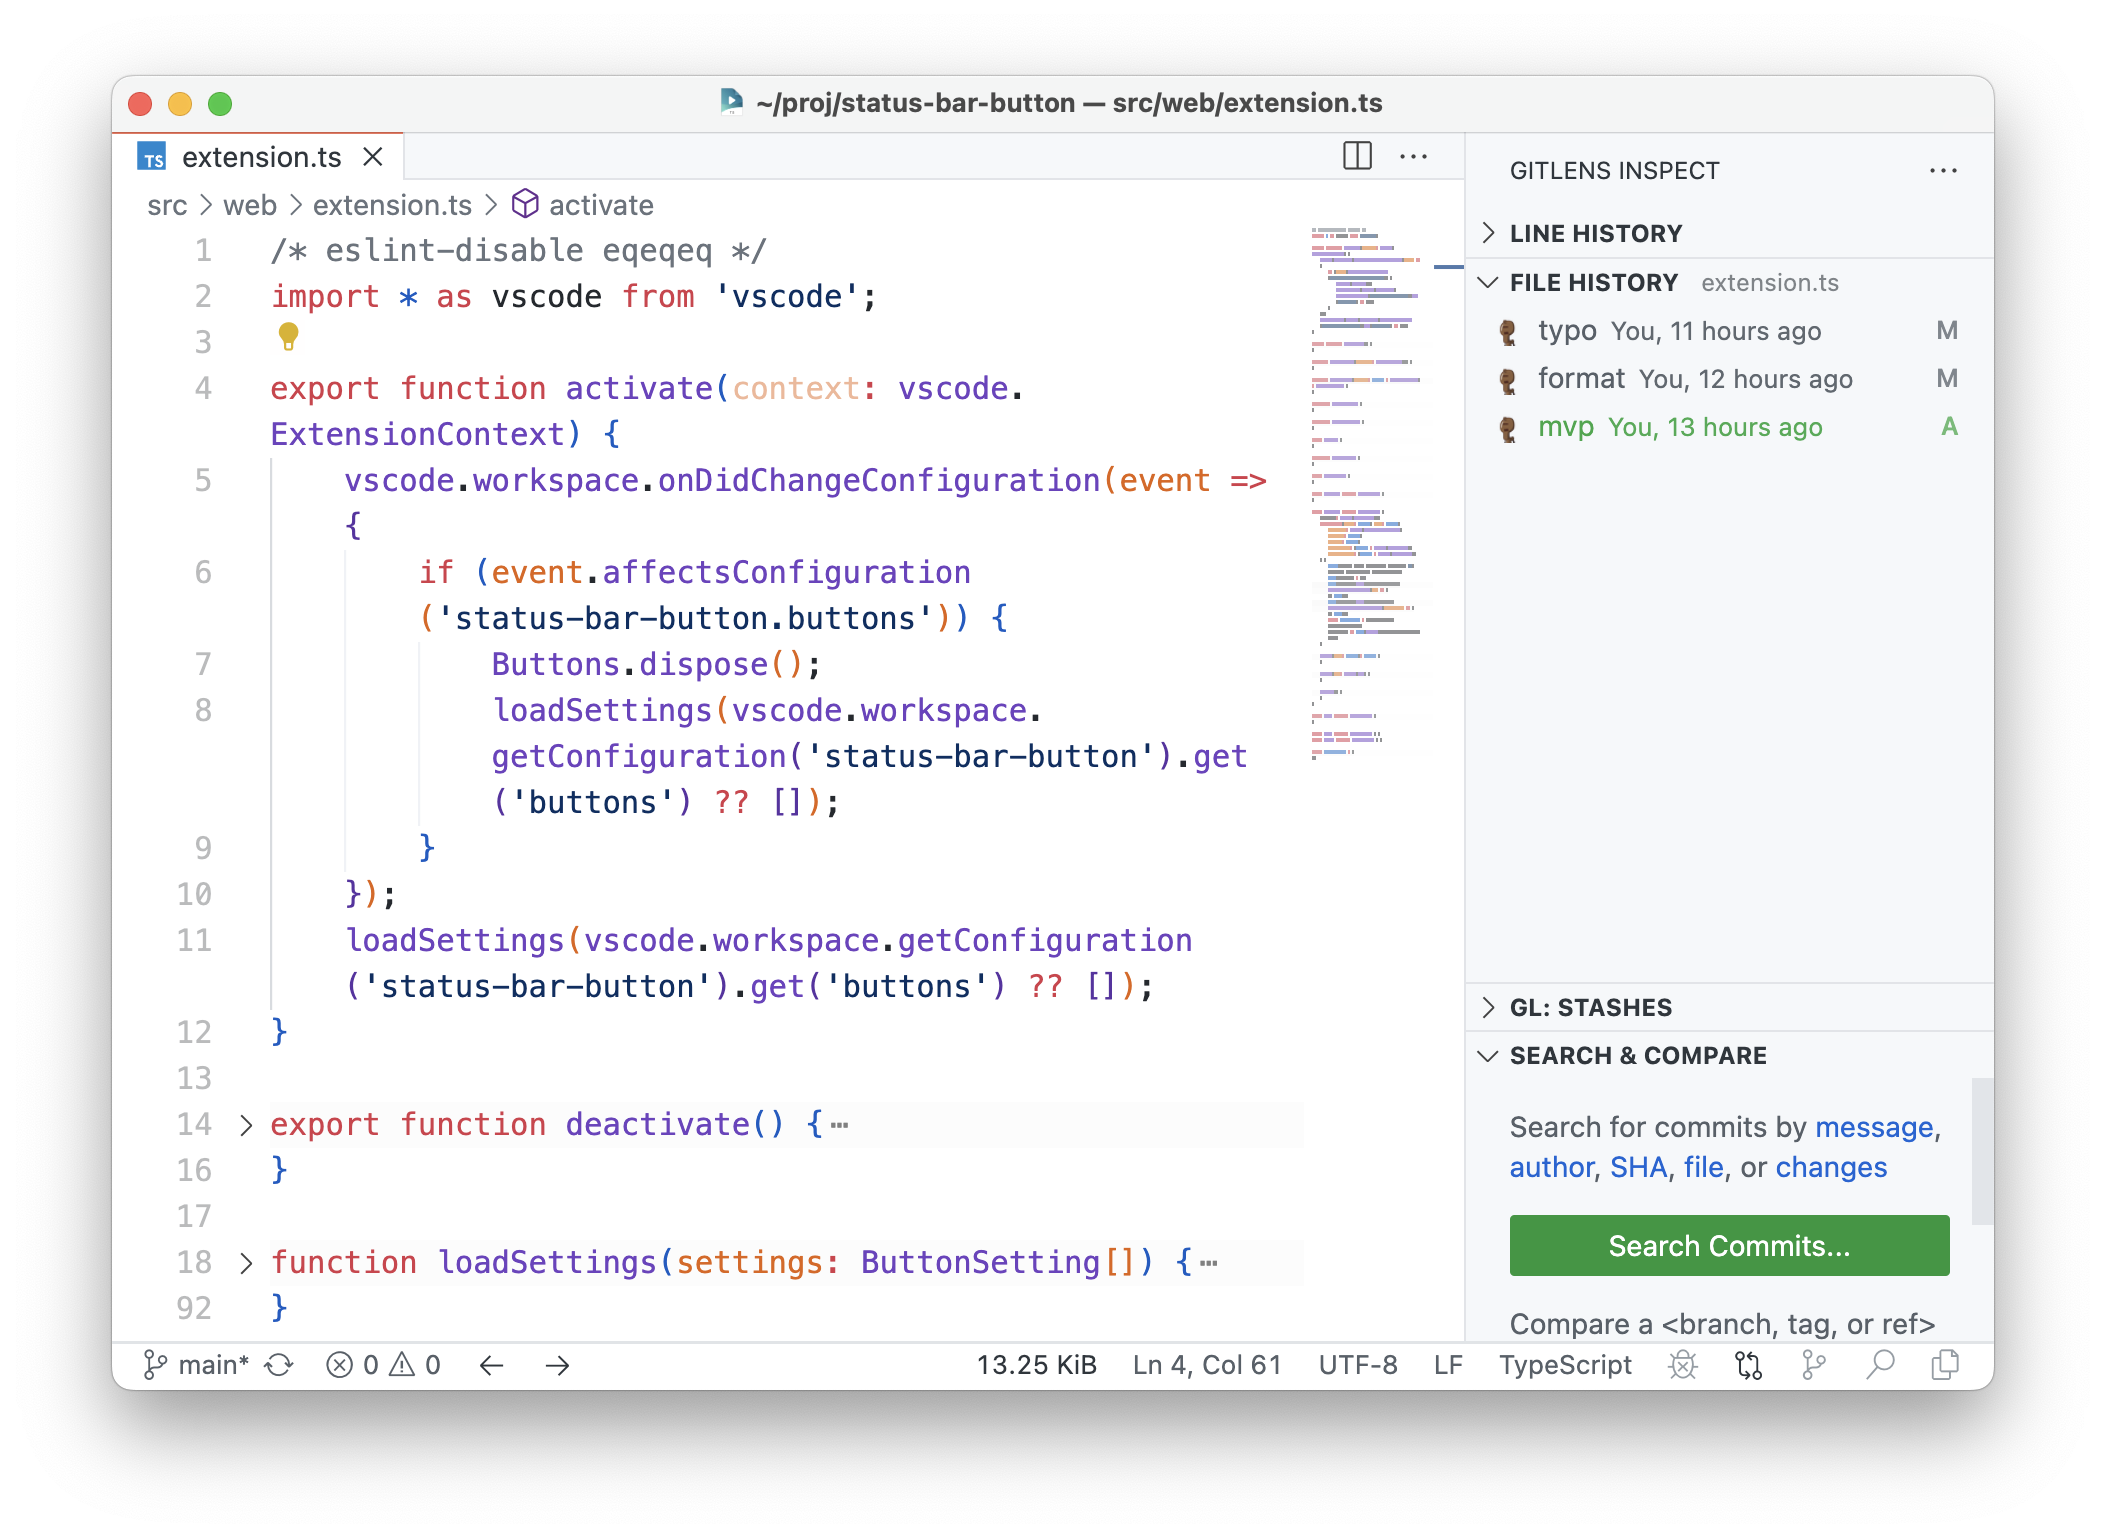Select the extension.ts editor tab

click(x=261, y=157)
